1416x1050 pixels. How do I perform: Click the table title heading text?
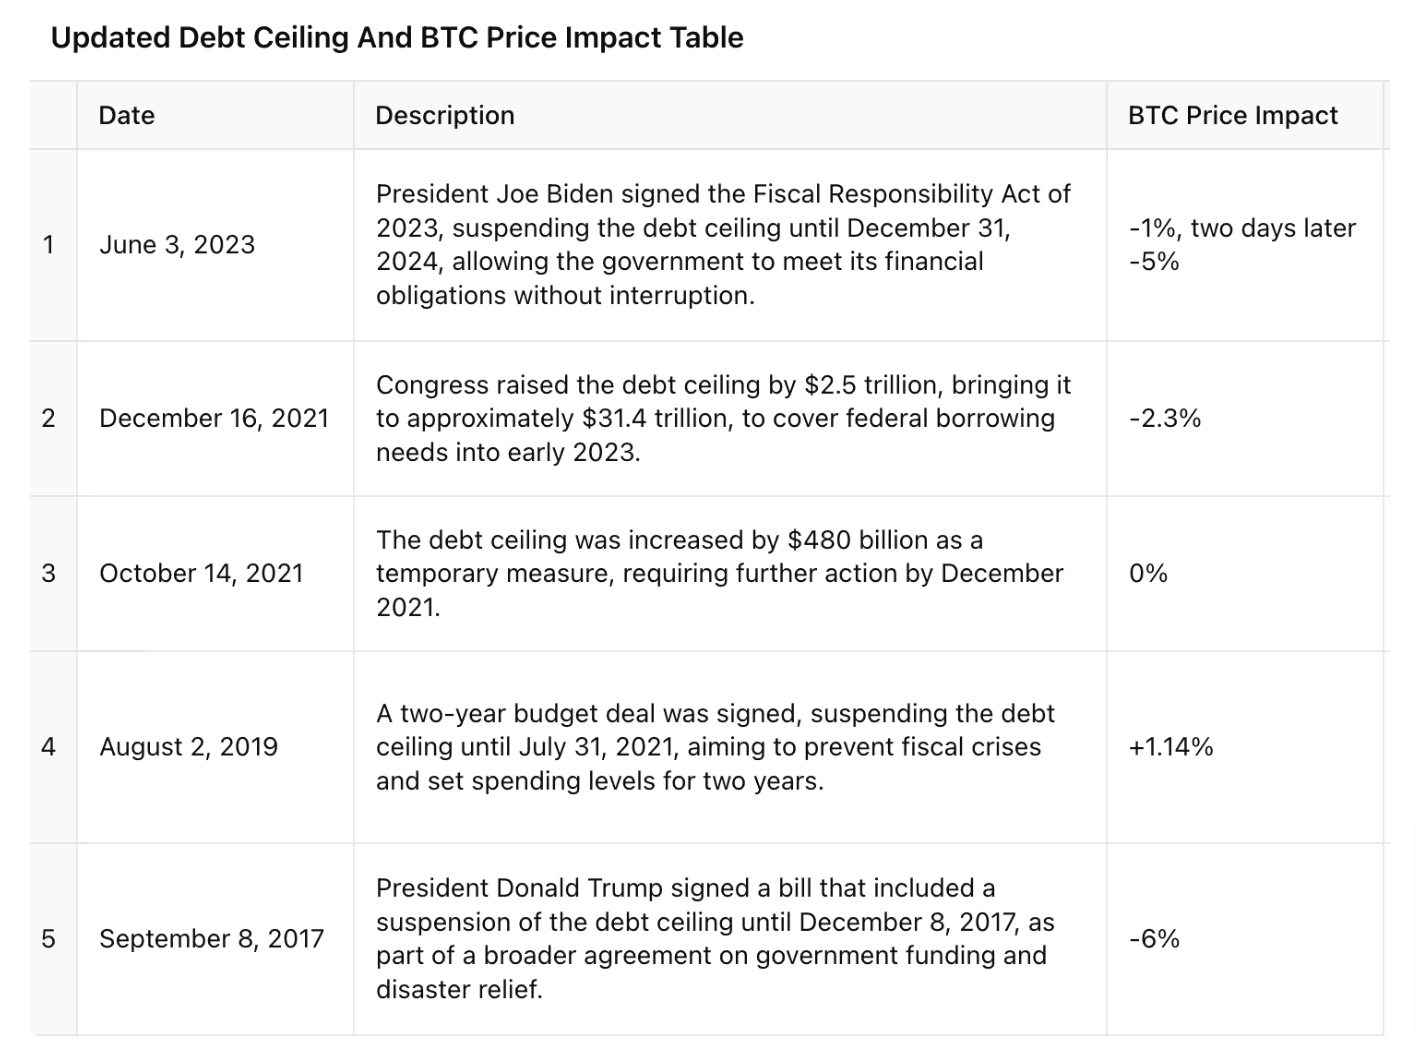[x=397, y=38]
